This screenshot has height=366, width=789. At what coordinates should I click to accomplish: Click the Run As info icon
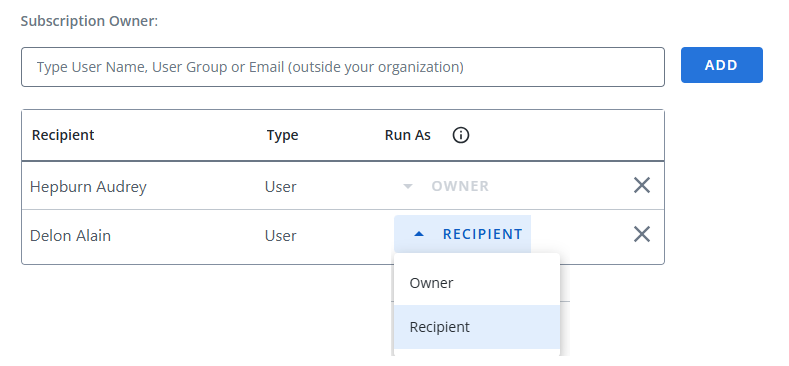tap(460, 135)
